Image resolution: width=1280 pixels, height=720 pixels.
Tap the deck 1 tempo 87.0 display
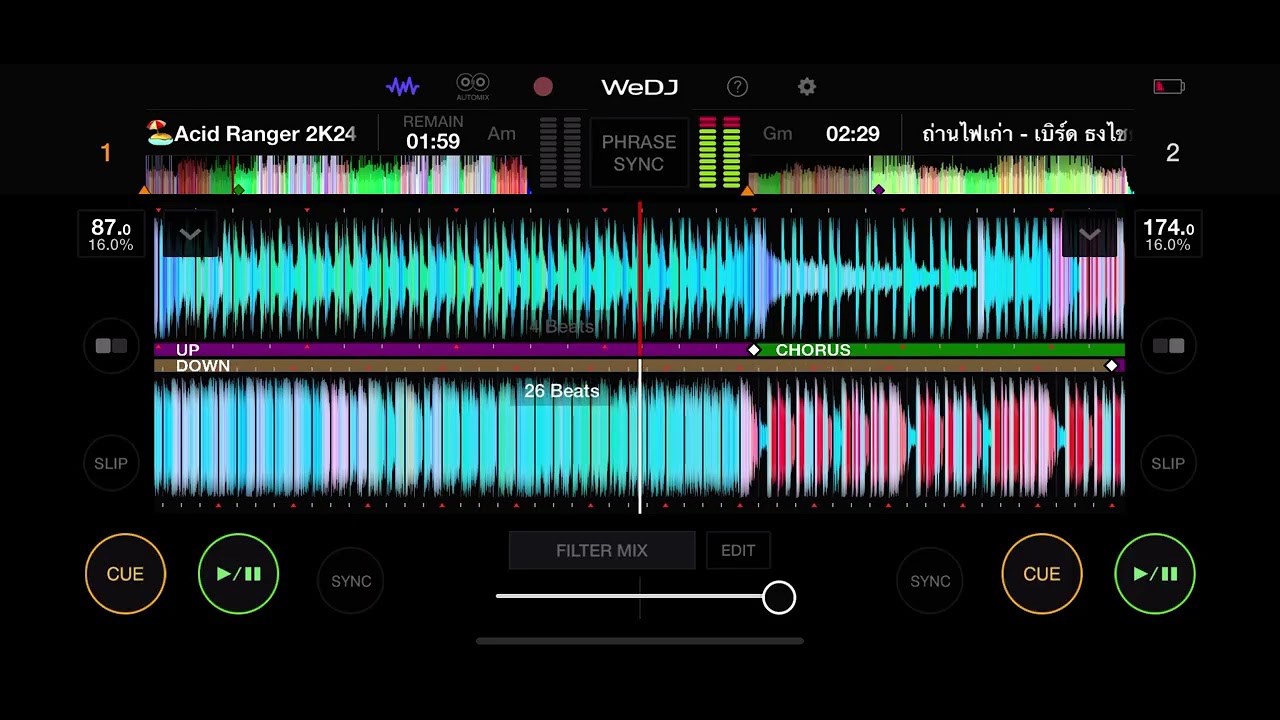pyautogui.click(x=110, y=235)
